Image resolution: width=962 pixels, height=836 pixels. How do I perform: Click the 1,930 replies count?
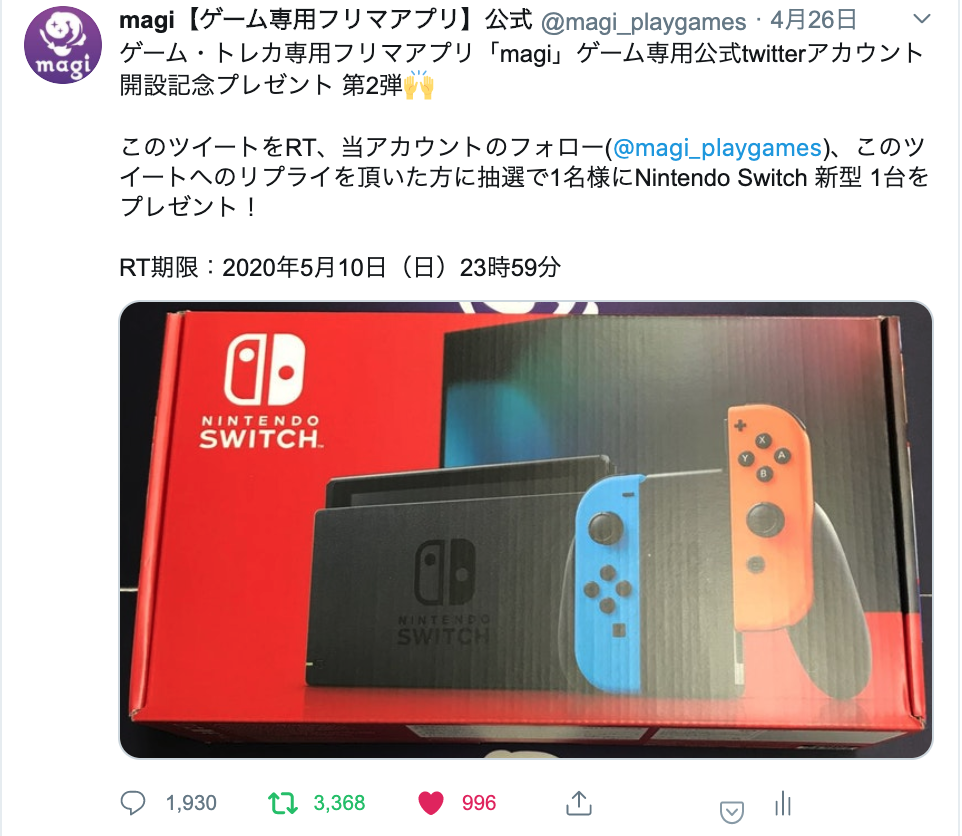pyautogui.click(x=191, y=803)
